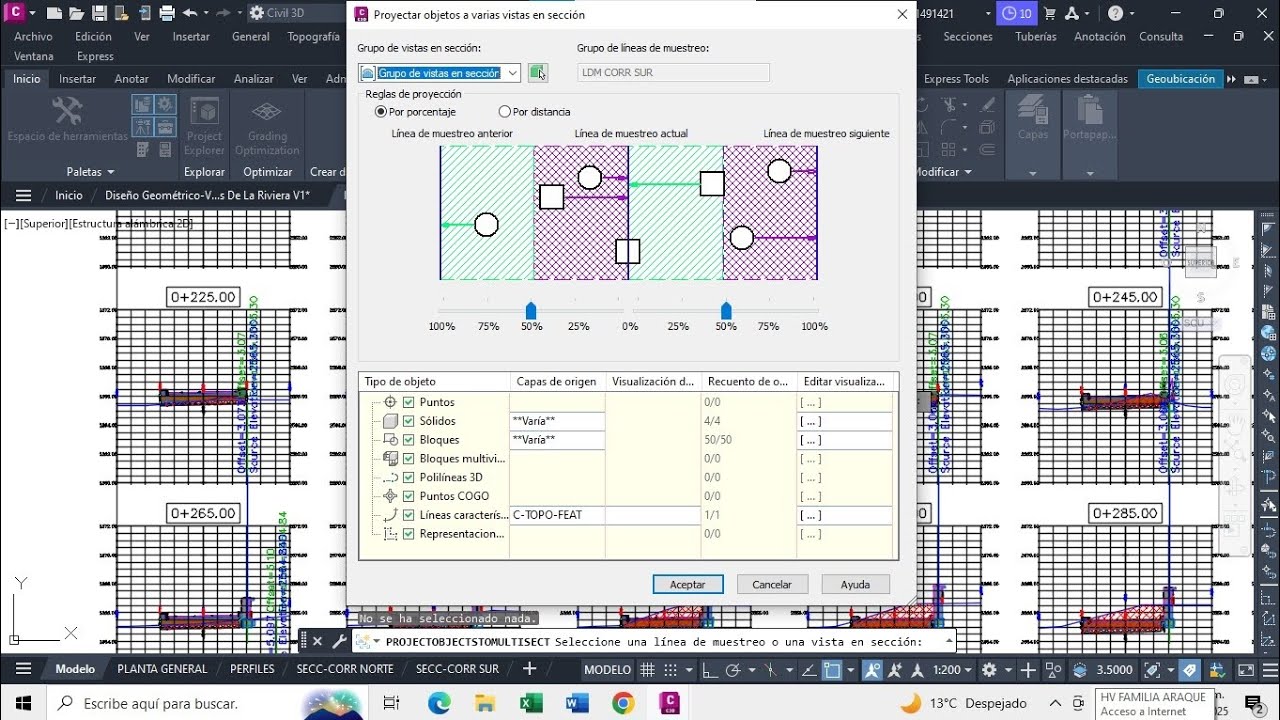Image resolution: width=1280 pixels, height=720 pixels.
Task: Toggle the Bloques checkbox
Action: point(408,440)
